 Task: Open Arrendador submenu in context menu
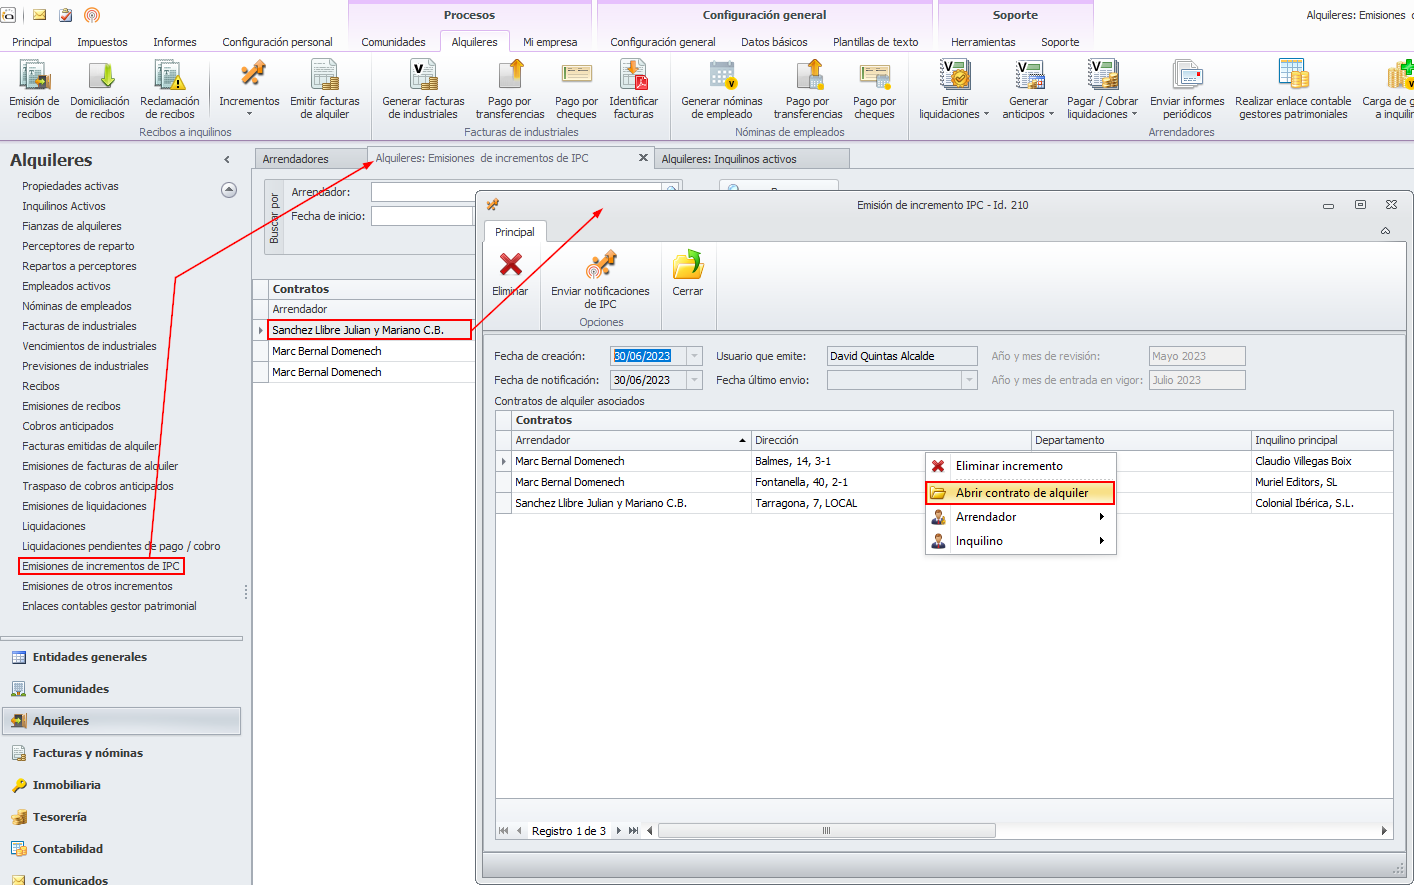pyautogui.click(x=1020, y=517)
